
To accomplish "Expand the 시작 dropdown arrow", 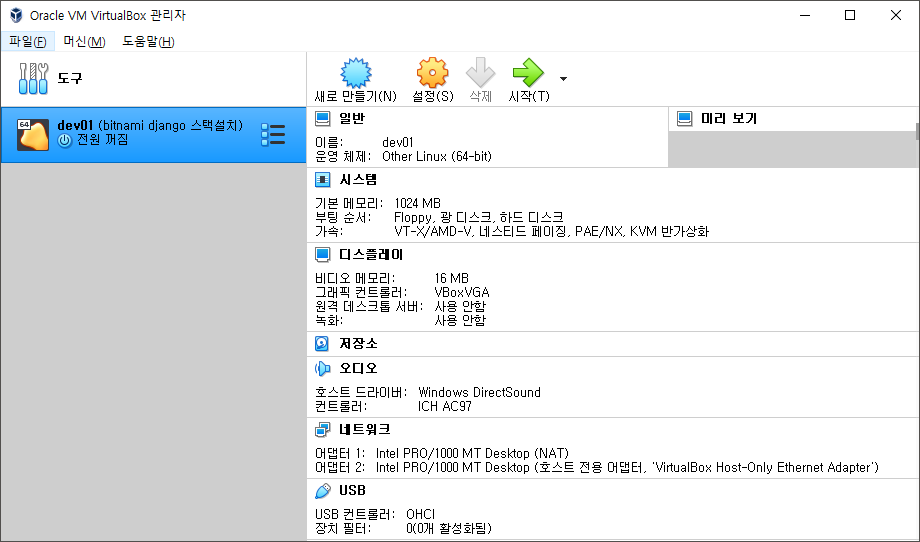I will [563, 79].
